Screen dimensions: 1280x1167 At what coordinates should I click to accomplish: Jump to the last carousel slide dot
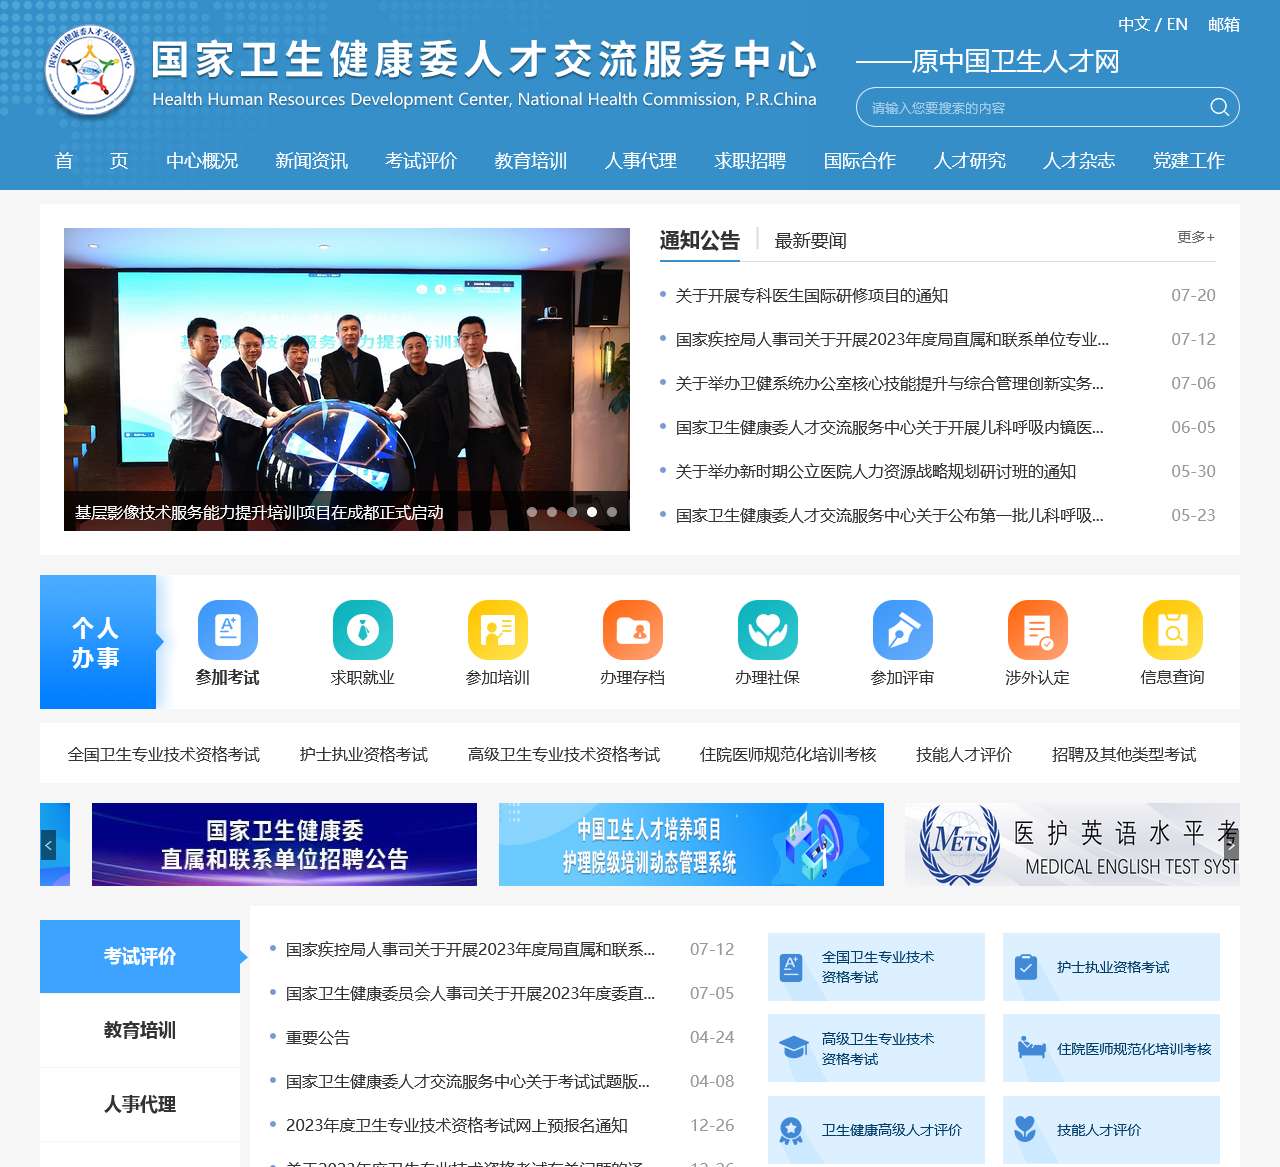pos(612,512)
